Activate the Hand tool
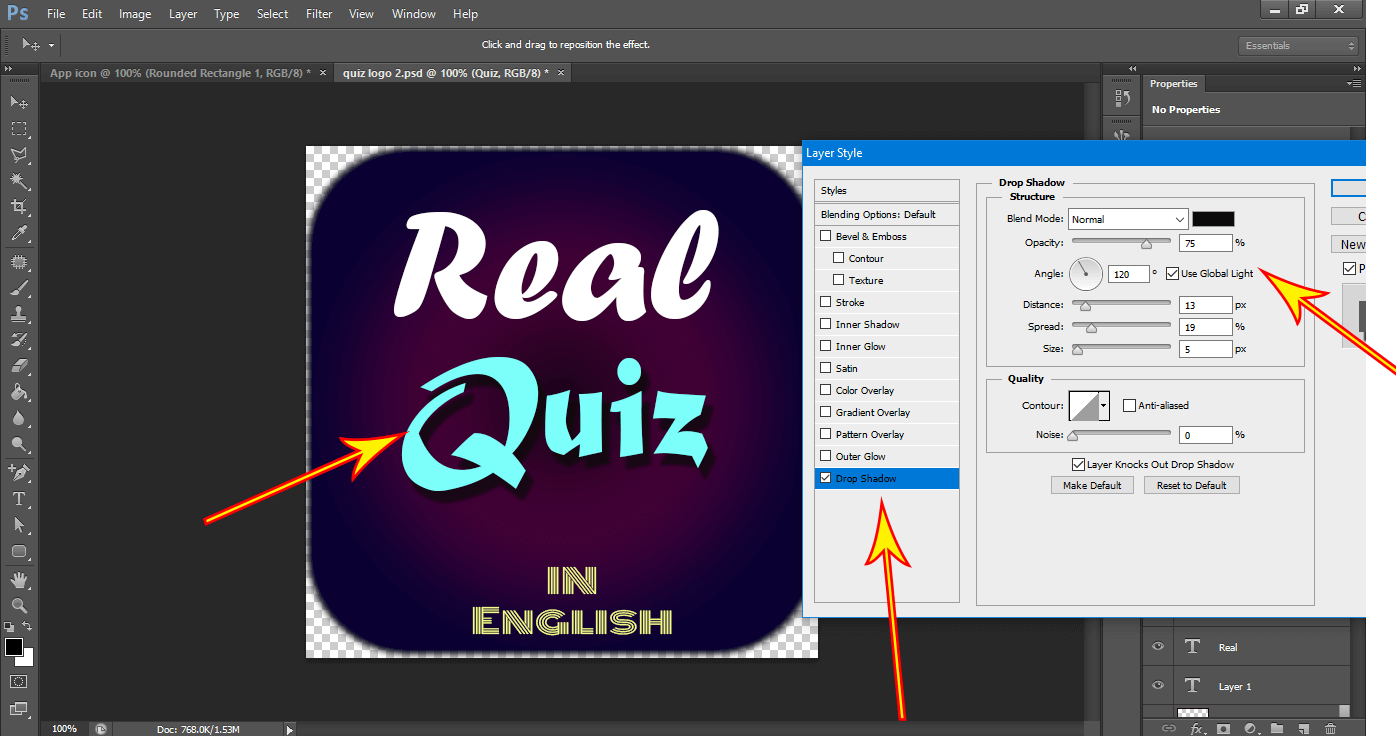 tap(18, 579)
